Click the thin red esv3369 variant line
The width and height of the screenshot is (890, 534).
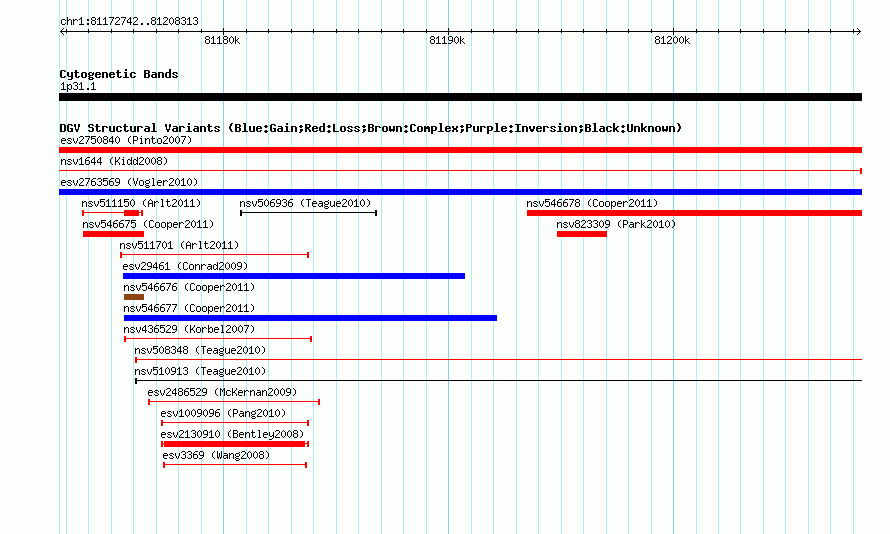pyautogui.click(x=235, y=465)
